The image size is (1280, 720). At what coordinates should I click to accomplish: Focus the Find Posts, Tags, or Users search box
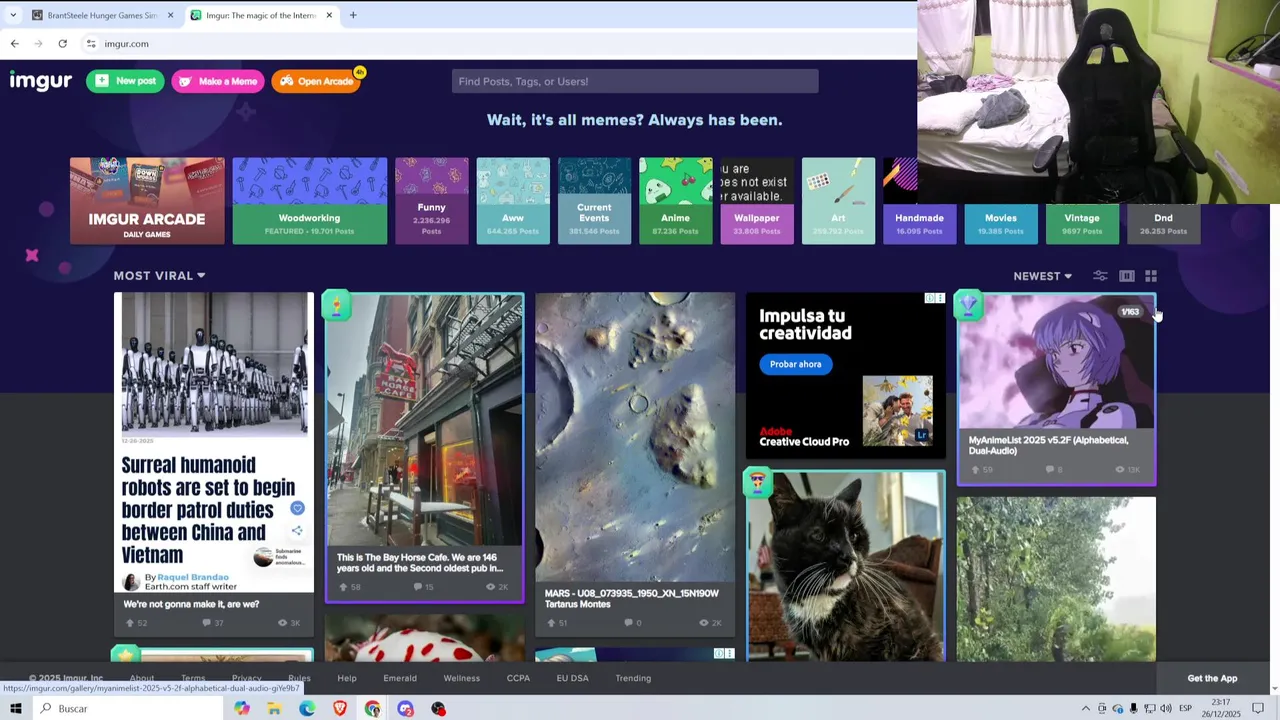[x=635, y=81]
